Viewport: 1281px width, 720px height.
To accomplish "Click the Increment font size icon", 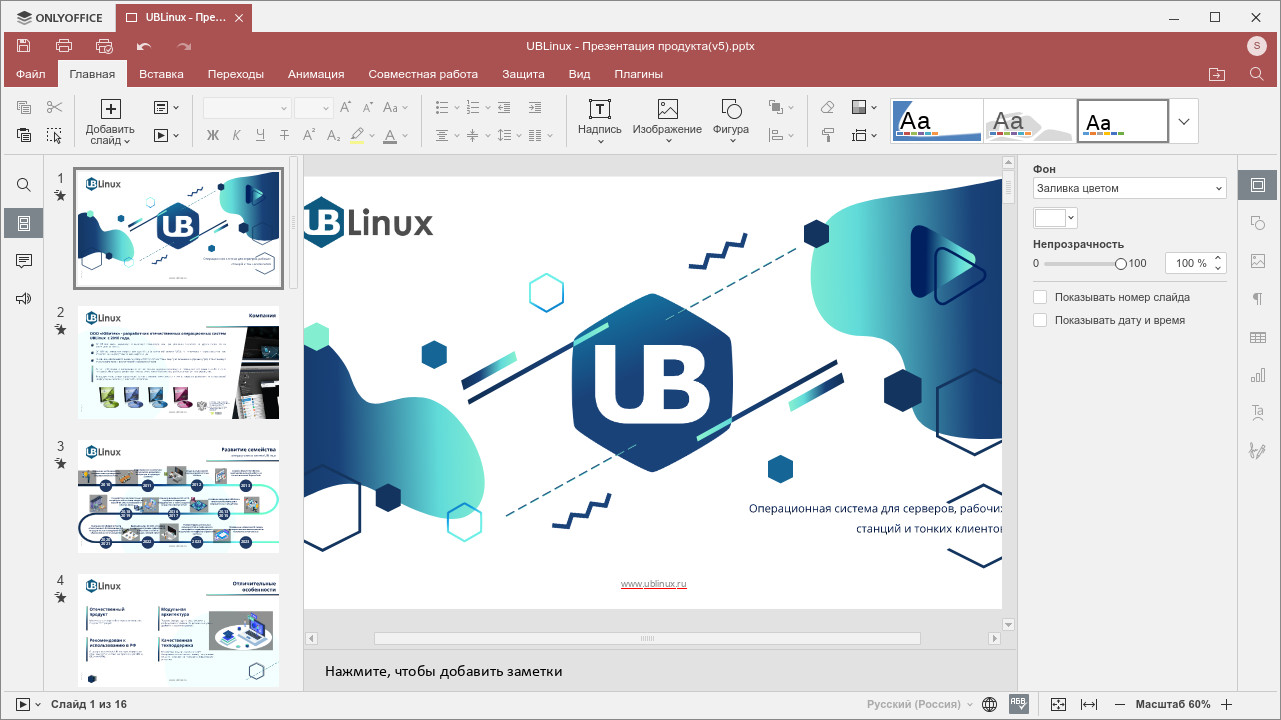I will [x=345, y=107].
